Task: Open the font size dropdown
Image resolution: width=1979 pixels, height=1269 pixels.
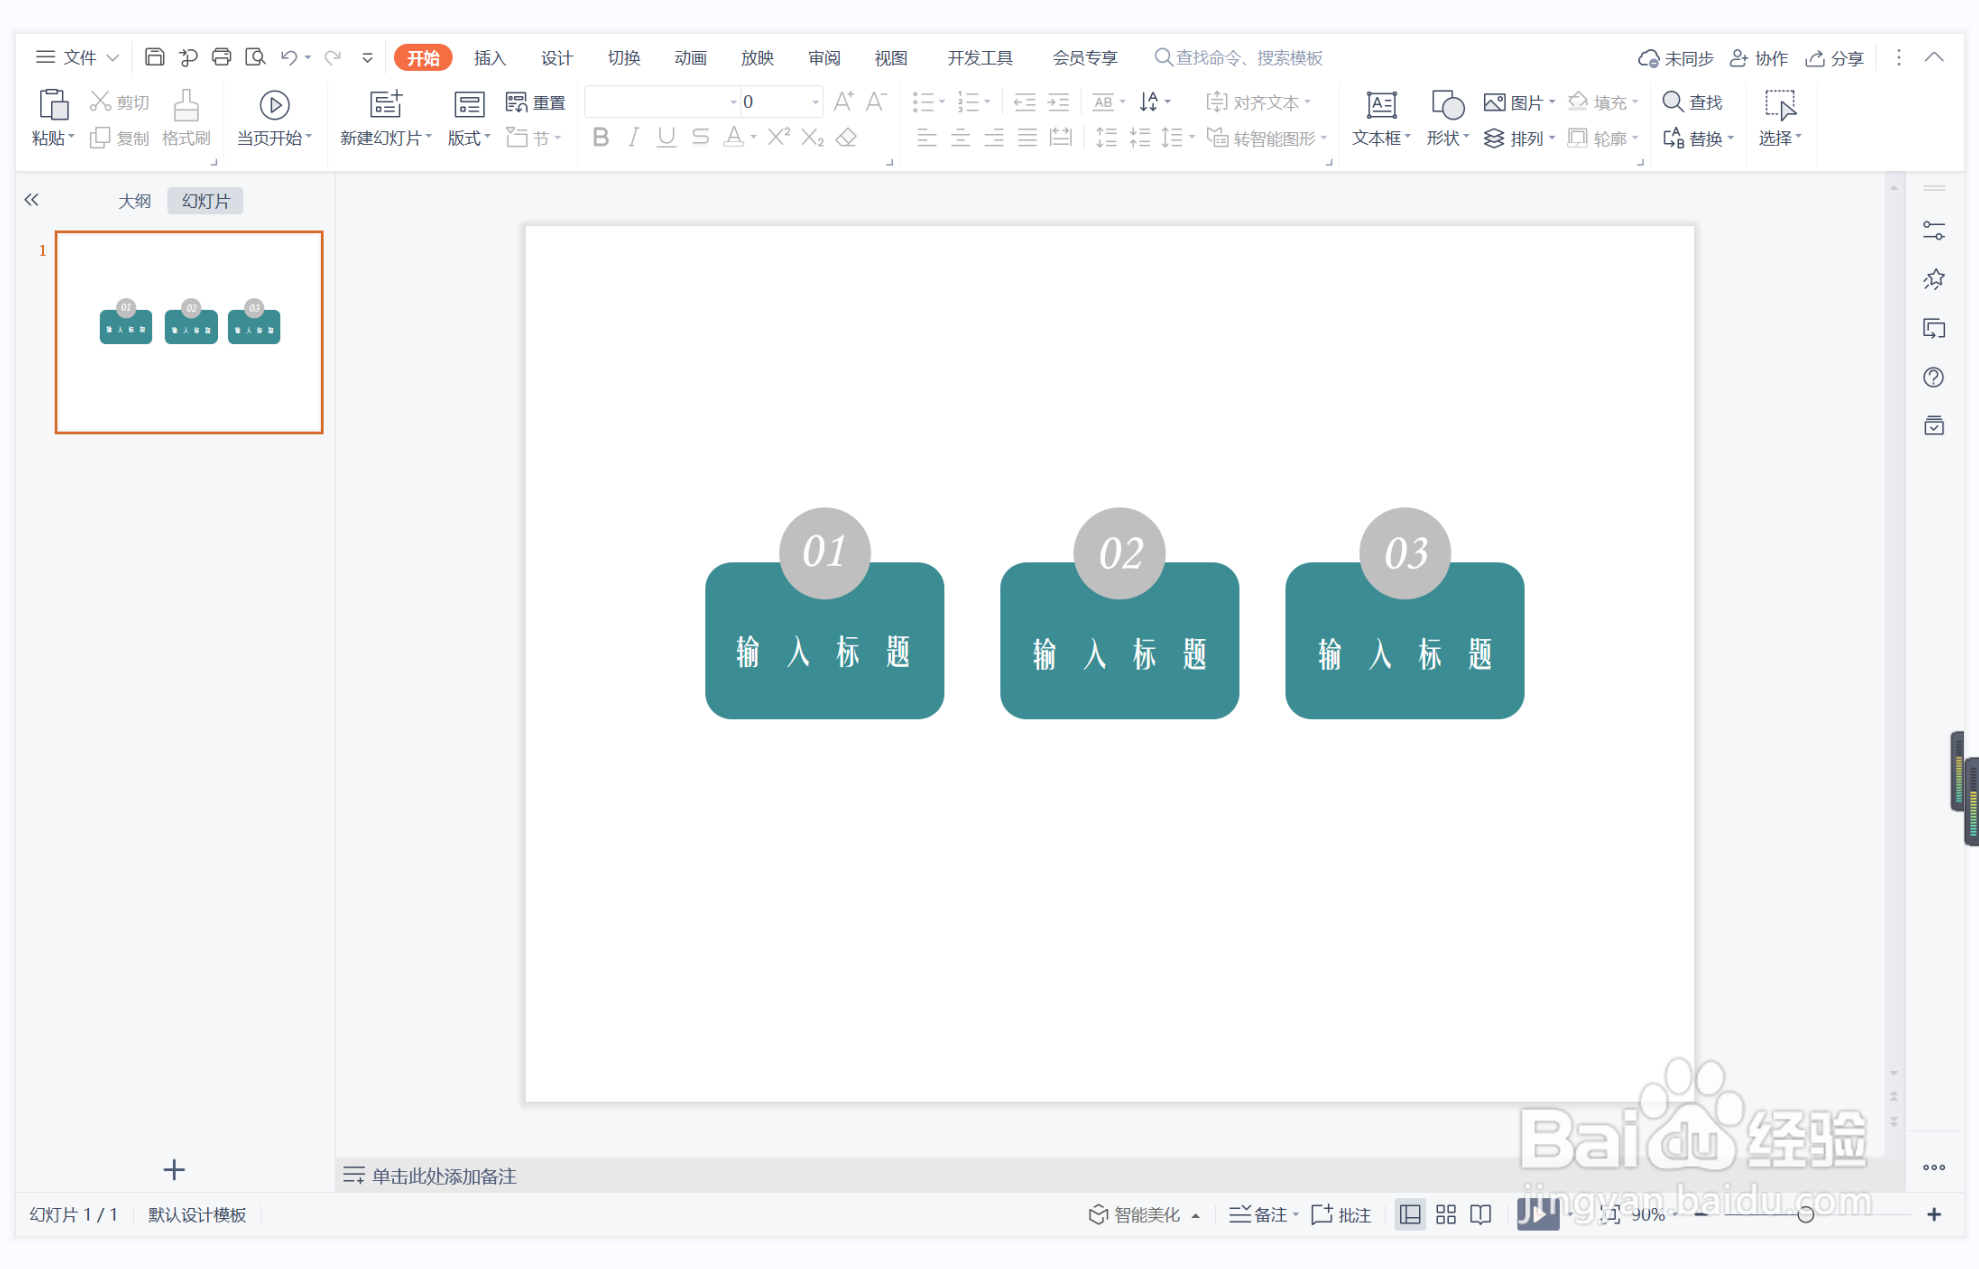Action: click(815, 102)
